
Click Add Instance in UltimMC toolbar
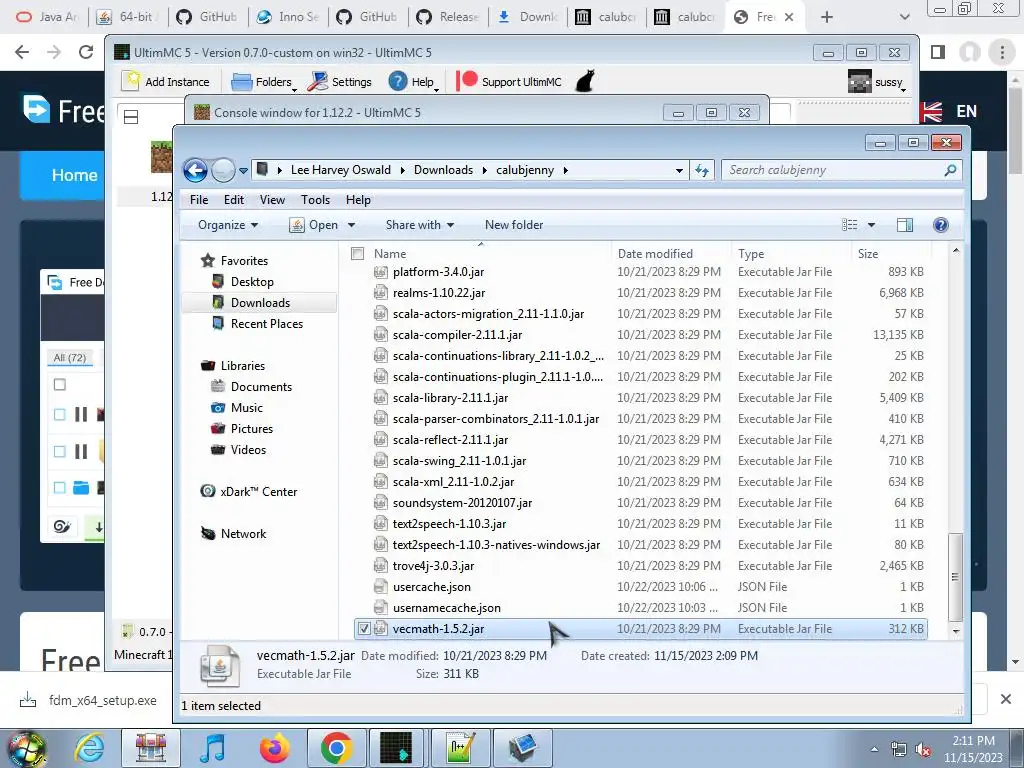tap(167, 82)
